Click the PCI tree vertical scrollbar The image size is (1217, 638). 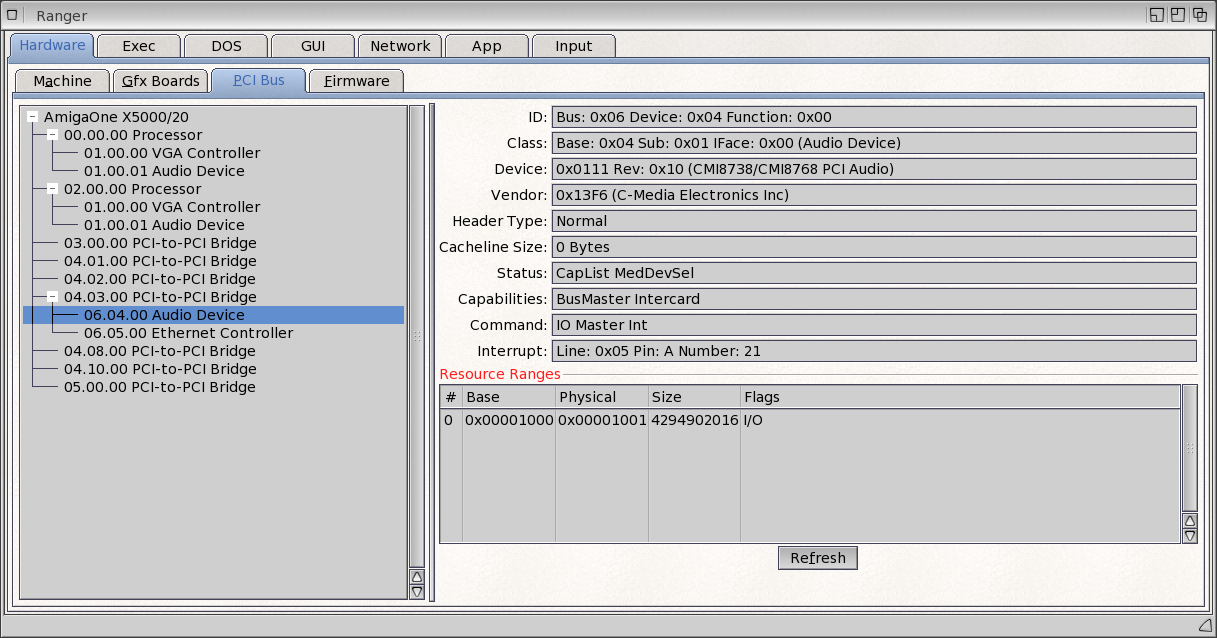417,335
